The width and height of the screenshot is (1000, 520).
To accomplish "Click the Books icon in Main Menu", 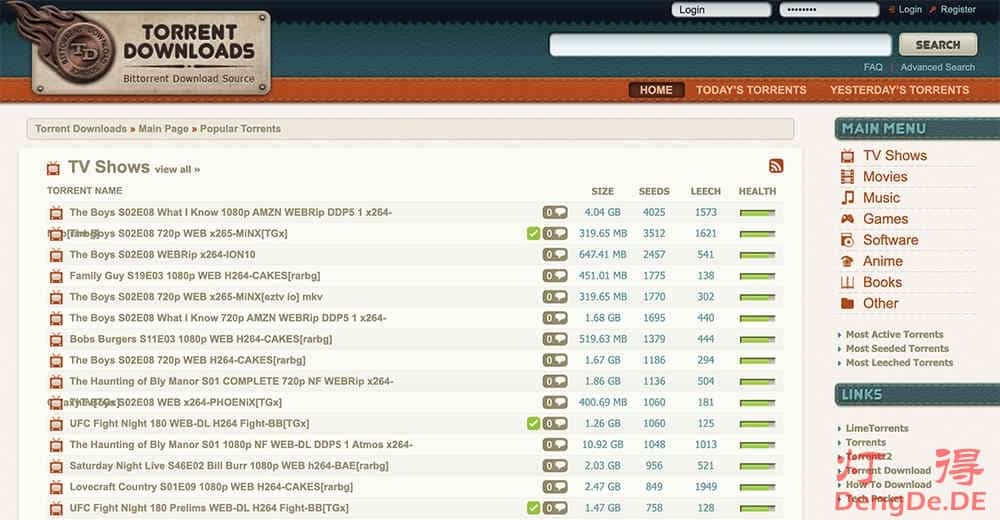I will (x=847, y=283).
